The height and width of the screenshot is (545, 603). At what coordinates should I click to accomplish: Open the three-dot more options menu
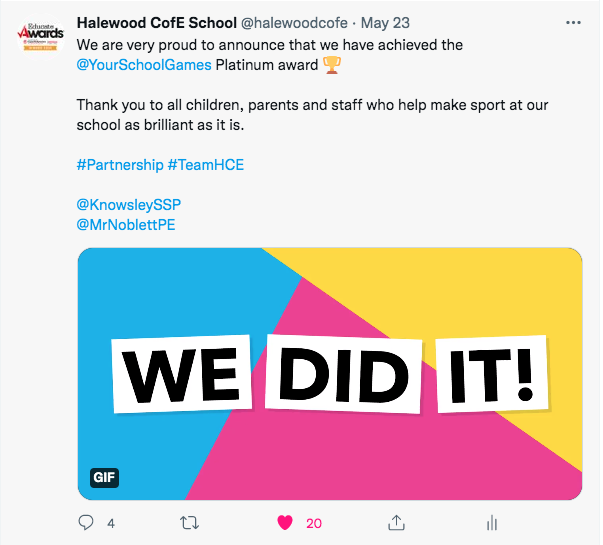(572, 22)
